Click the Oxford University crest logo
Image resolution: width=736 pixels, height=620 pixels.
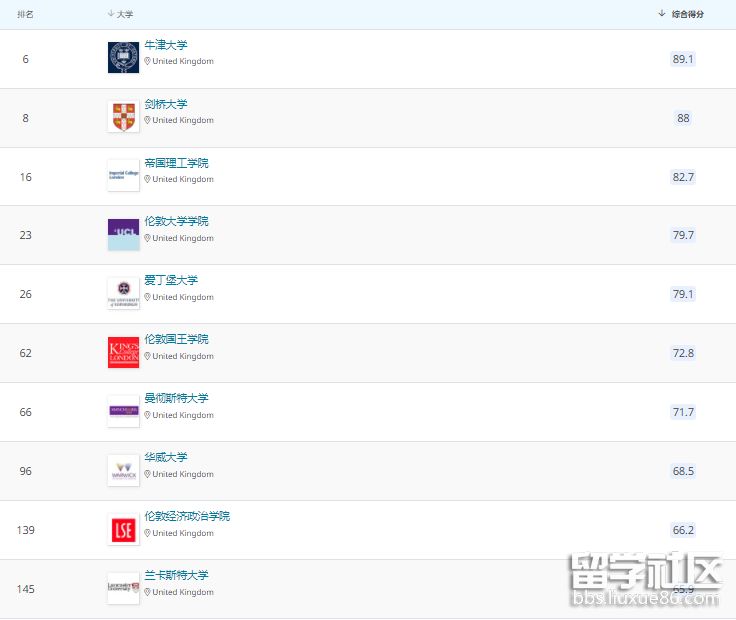pos(123,58)
